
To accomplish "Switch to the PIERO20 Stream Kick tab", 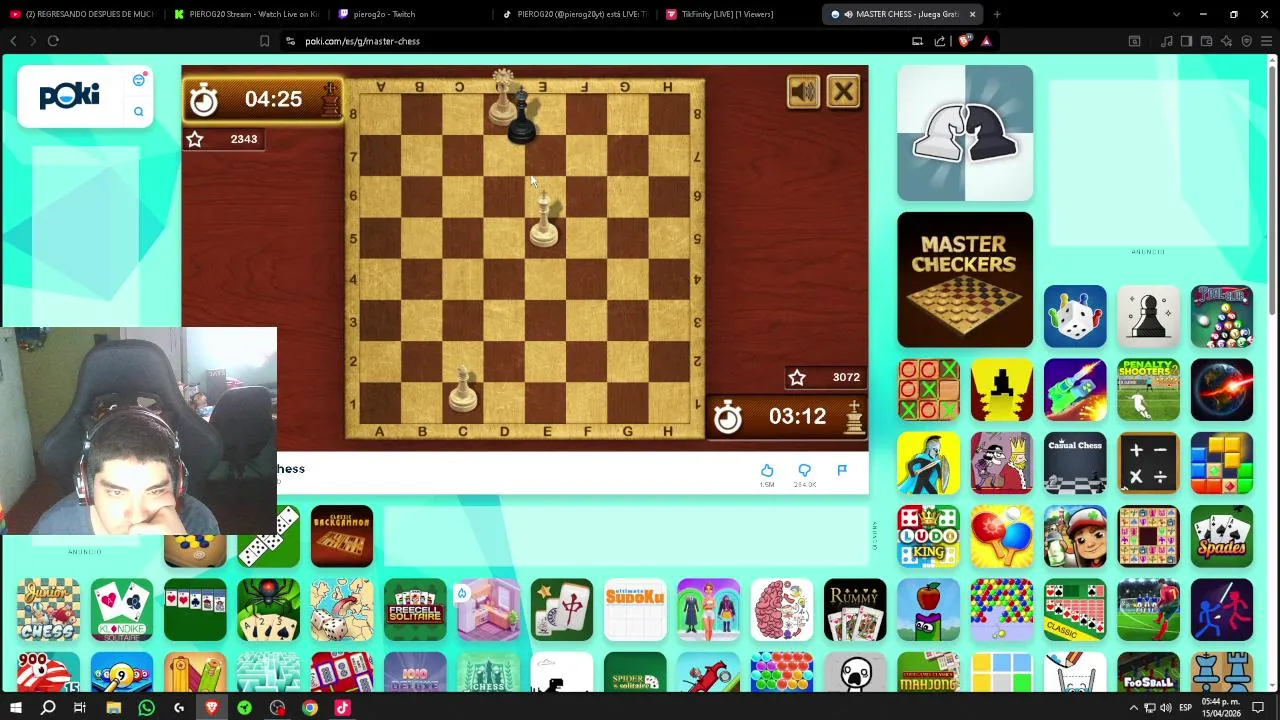I will (245, 14).
